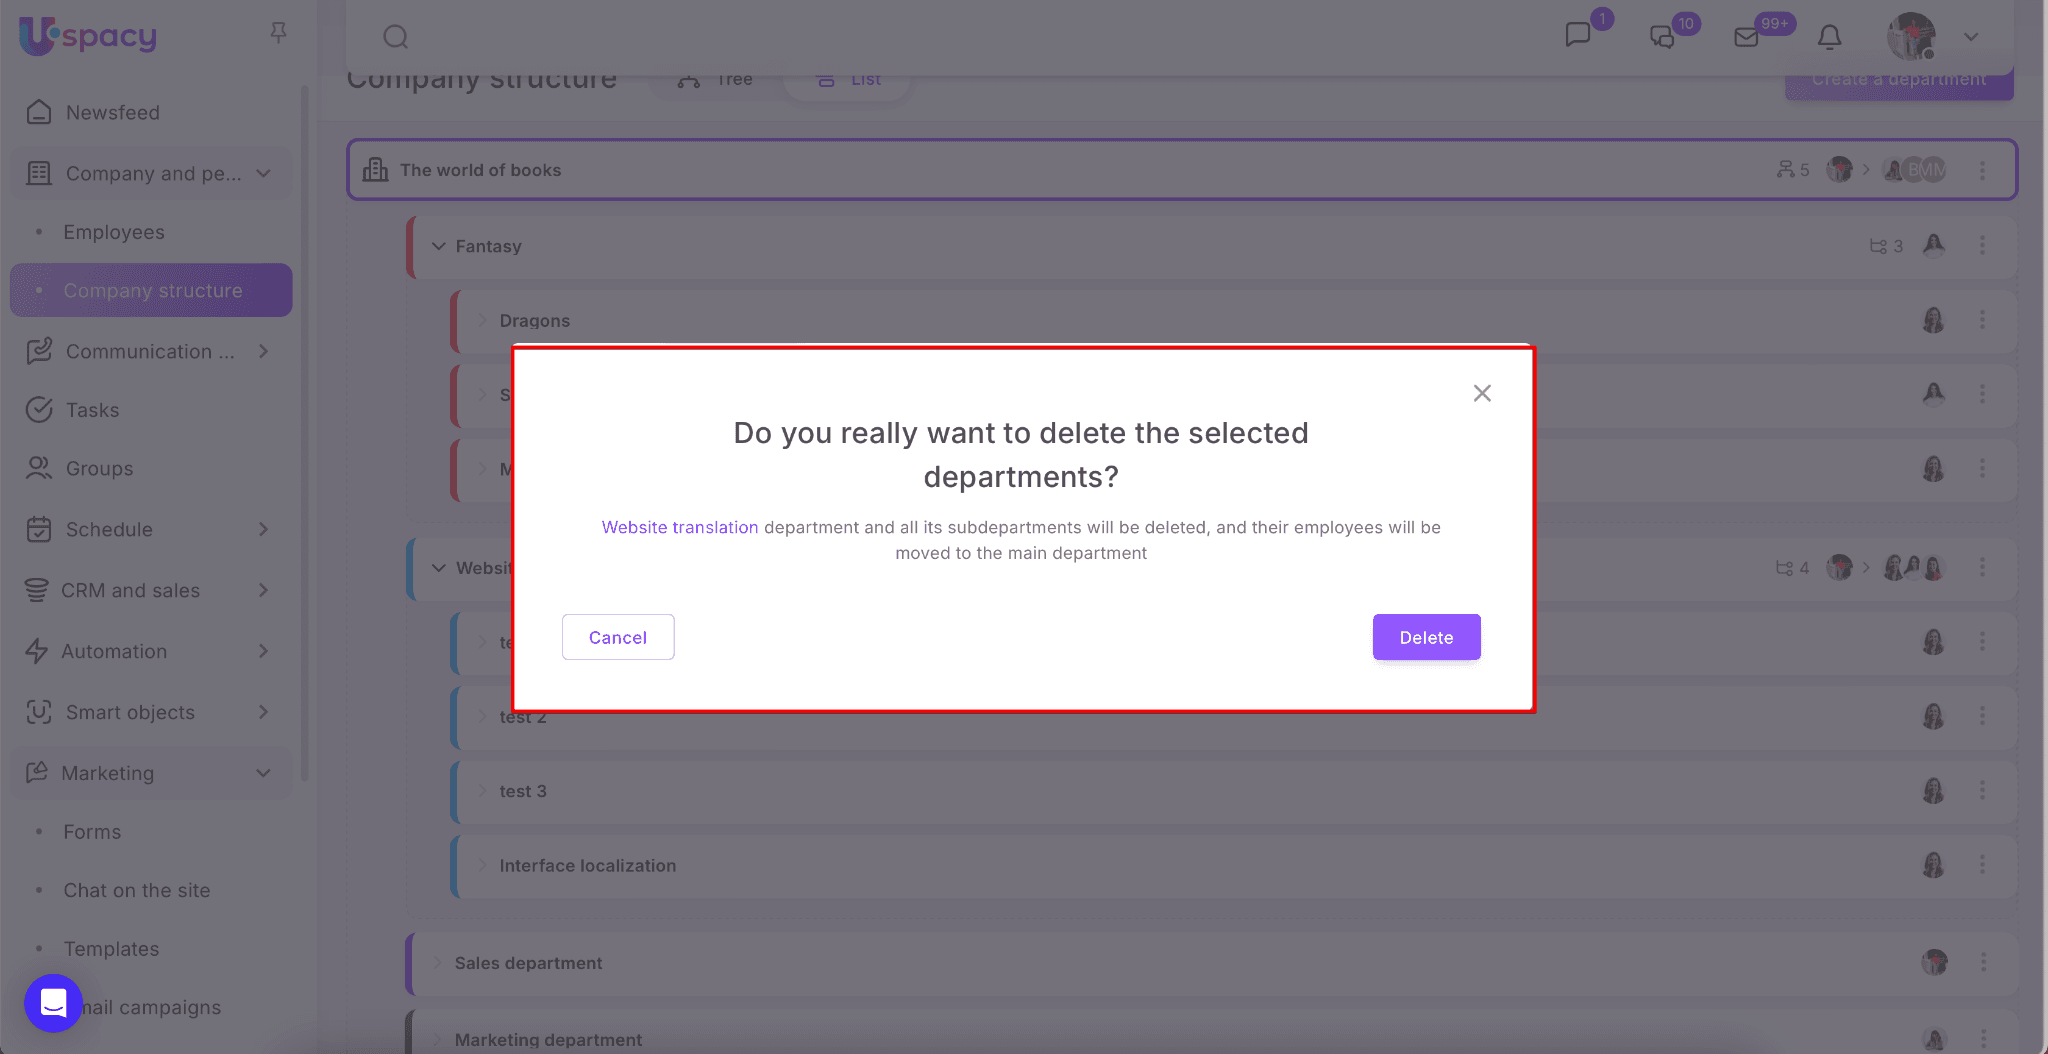
Task: Open the support chat widget bubble
Action: click(53, 1002)
